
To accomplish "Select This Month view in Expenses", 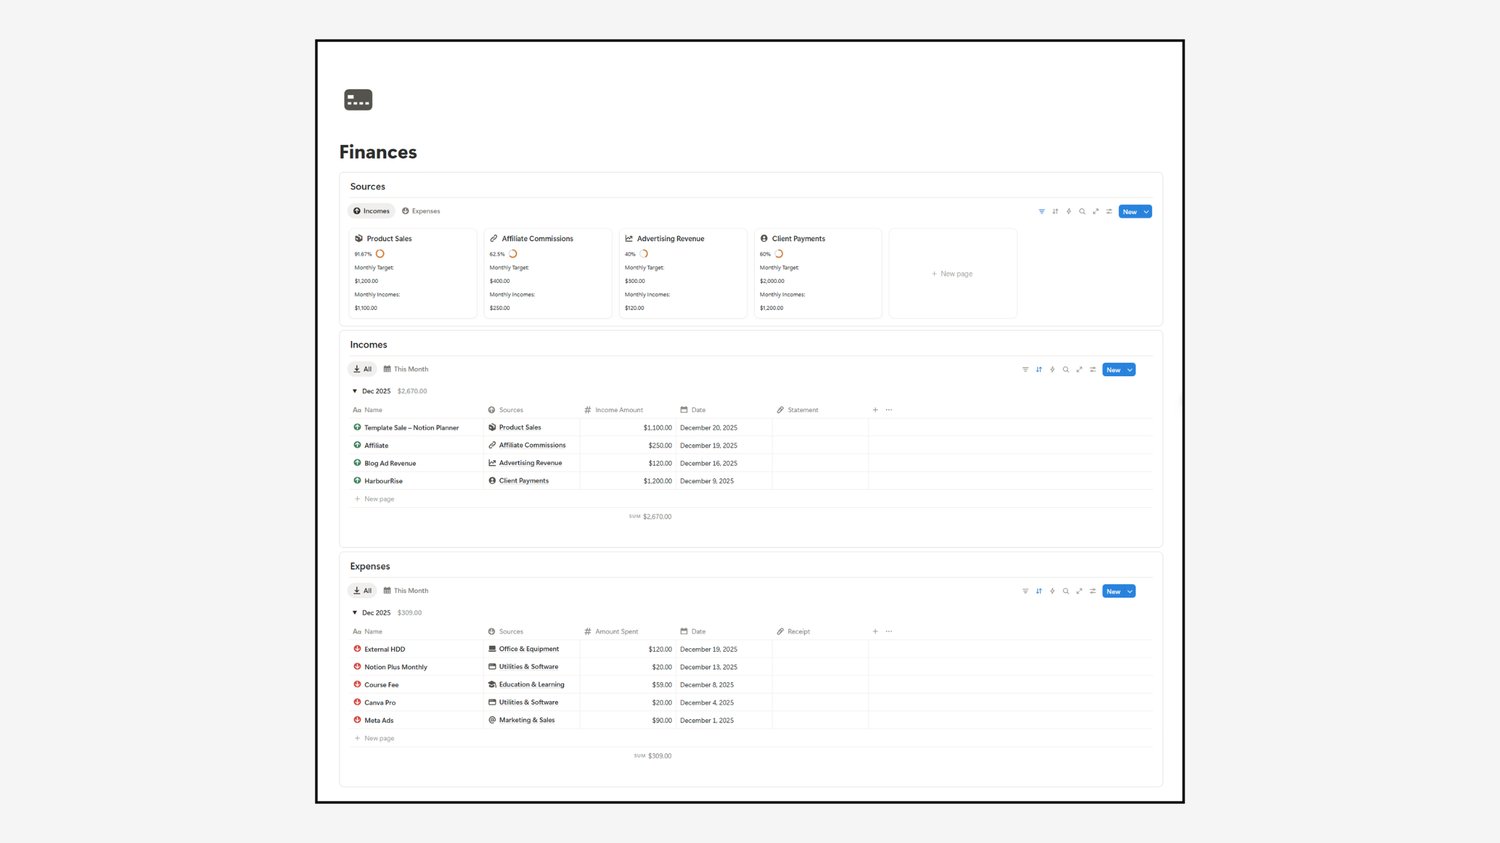I will (x=406, y=591).
